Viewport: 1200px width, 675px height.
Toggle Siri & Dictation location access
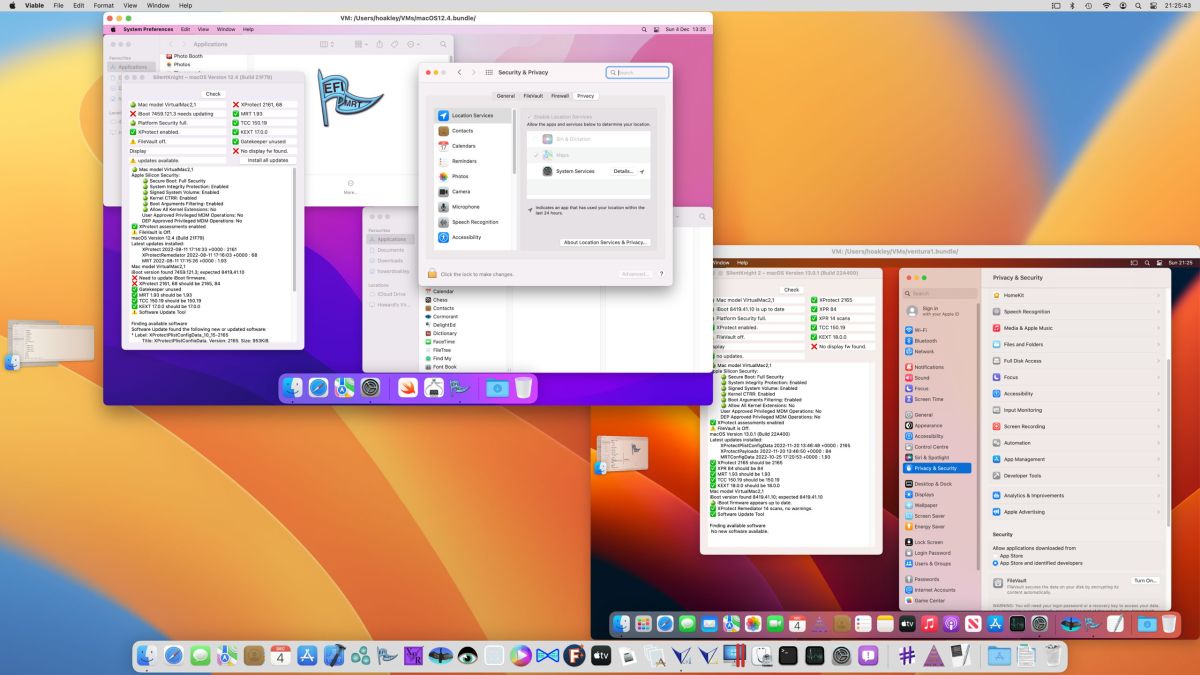point(536,139)
